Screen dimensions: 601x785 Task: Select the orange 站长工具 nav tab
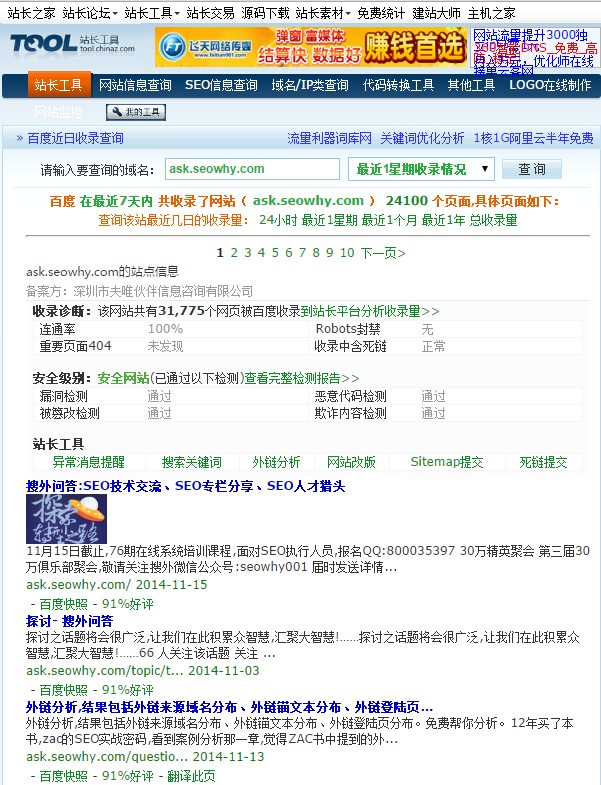pos(59,85)
